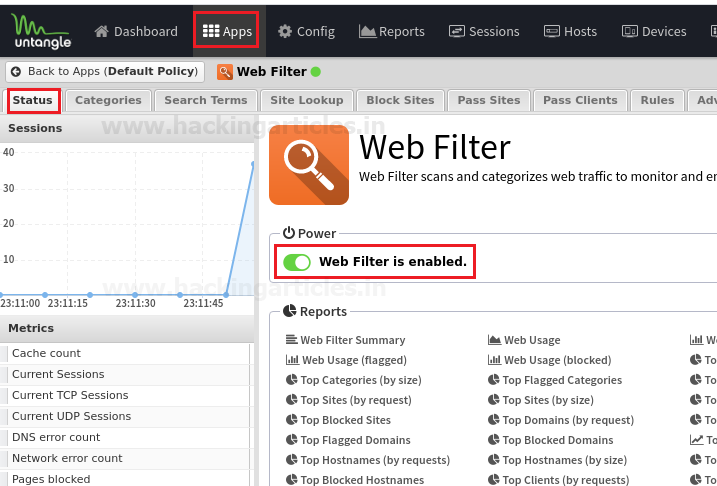Open the Dashboard home icon
This screenshot has width=717, height=486.
point(102,31)
